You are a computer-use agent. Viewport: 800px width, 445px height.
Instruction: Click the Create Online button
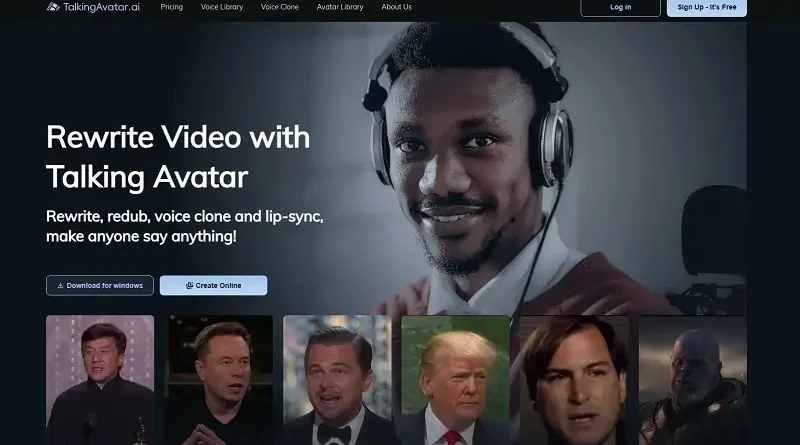[x=213, y=285]
